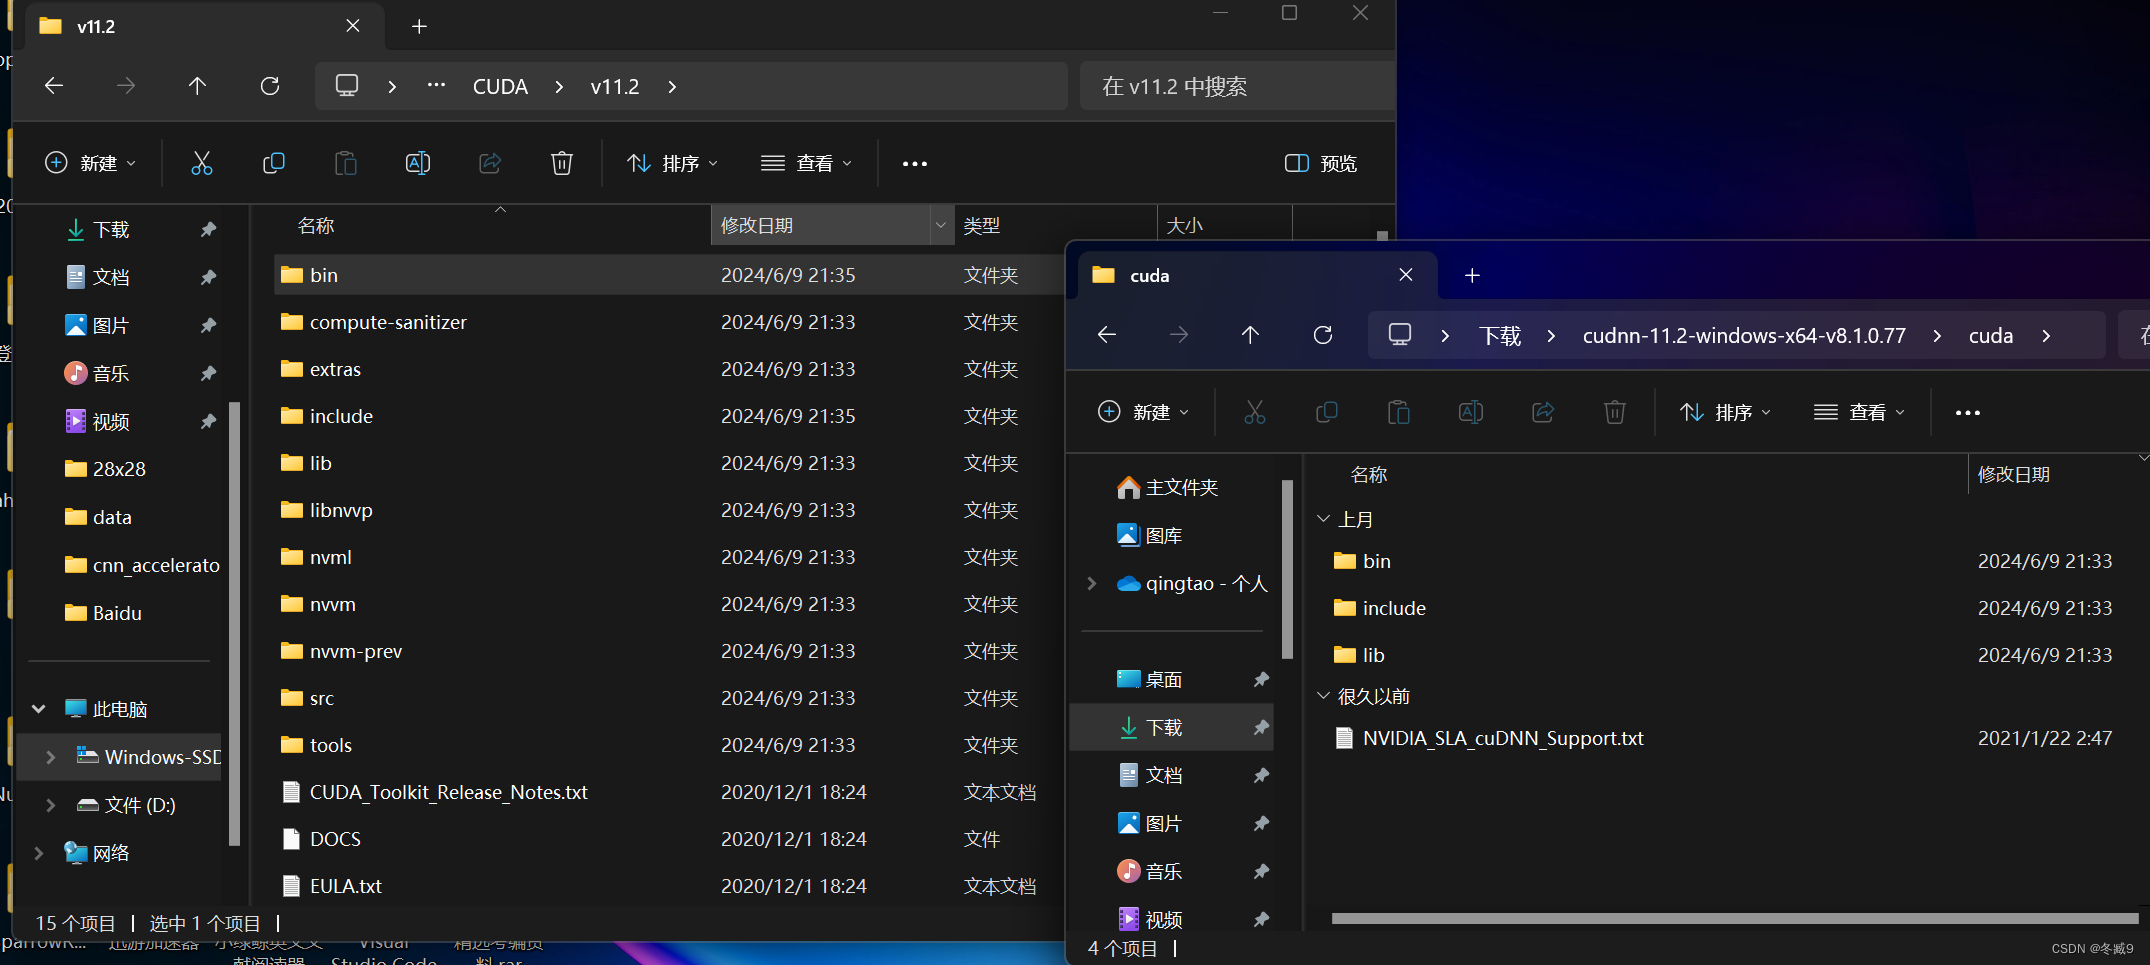Viewport: 2150px width, 965px height.
Task: Click the Refresh icon in the v11.2 window
Action: point(269,86)
